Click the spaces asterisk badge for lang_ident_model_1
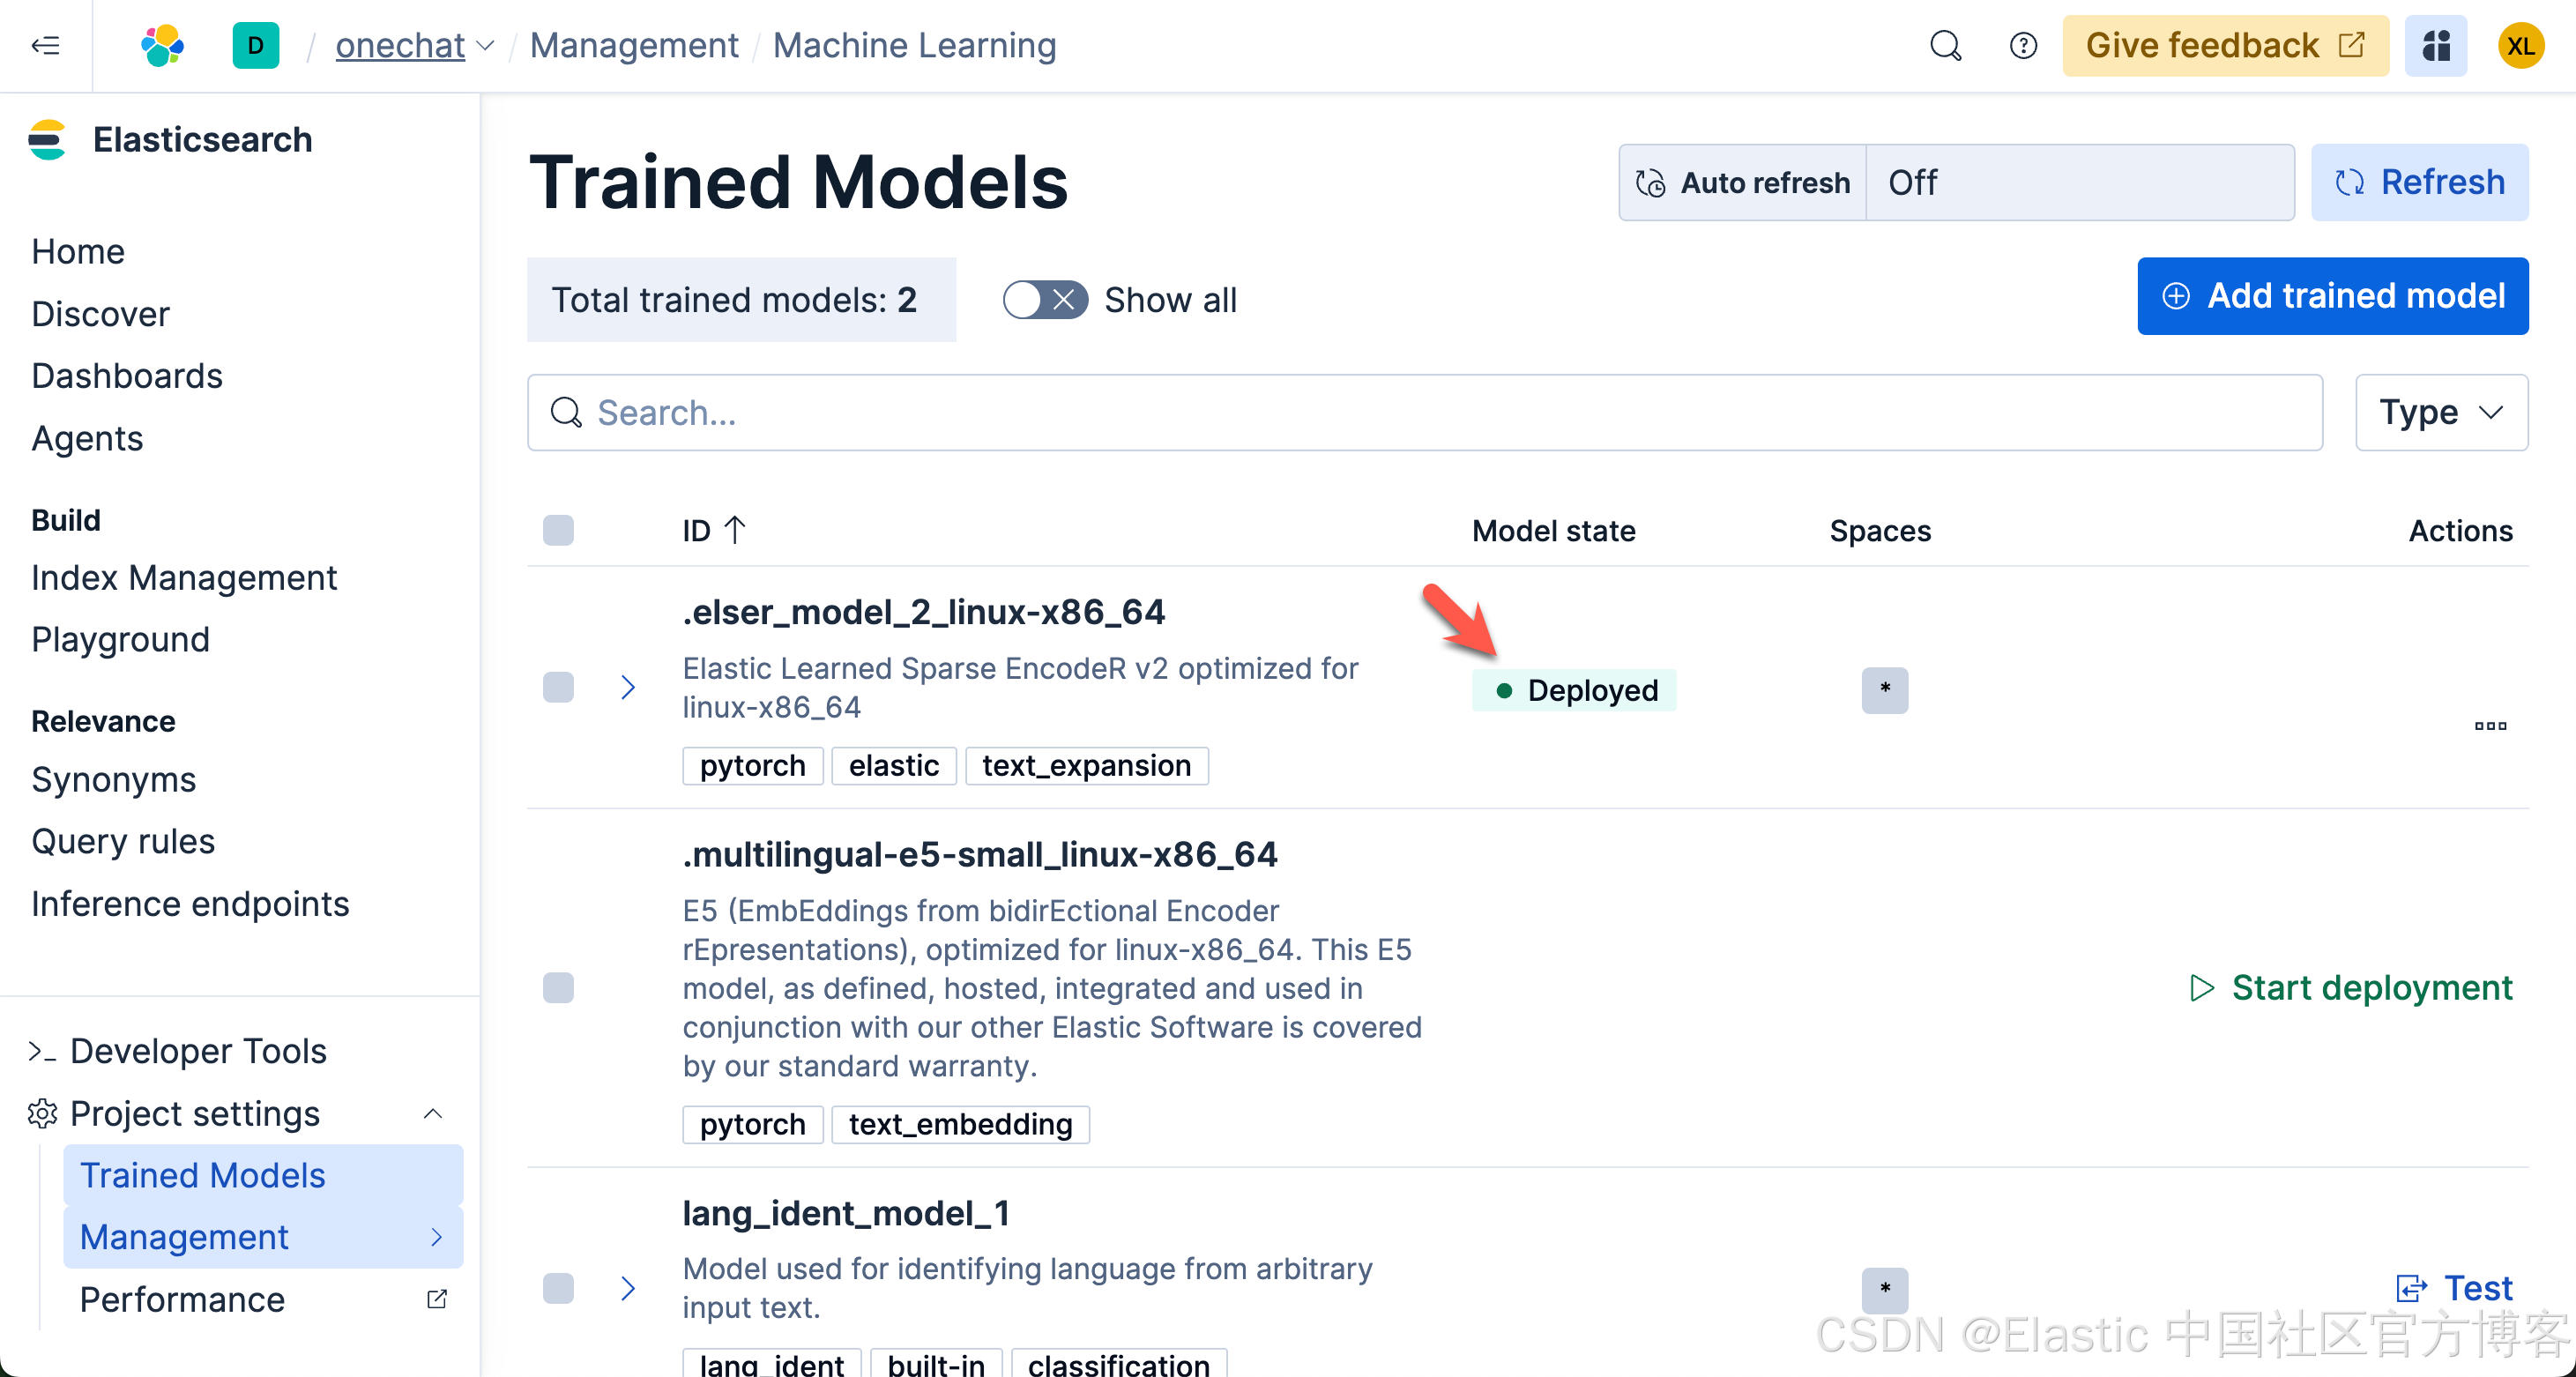 tap(1884, 1290)
